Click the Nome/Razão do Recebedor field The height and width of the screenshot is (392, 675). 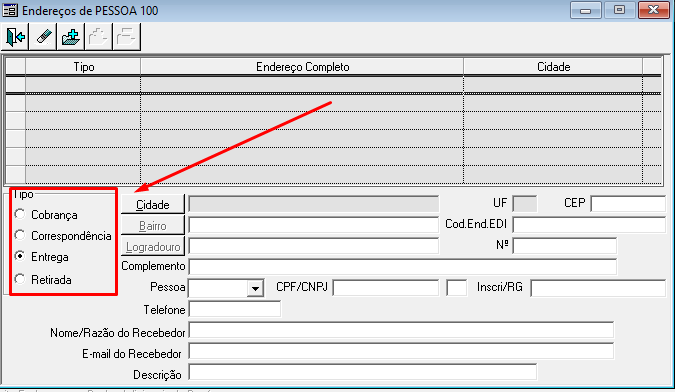(x=401, y=330)
